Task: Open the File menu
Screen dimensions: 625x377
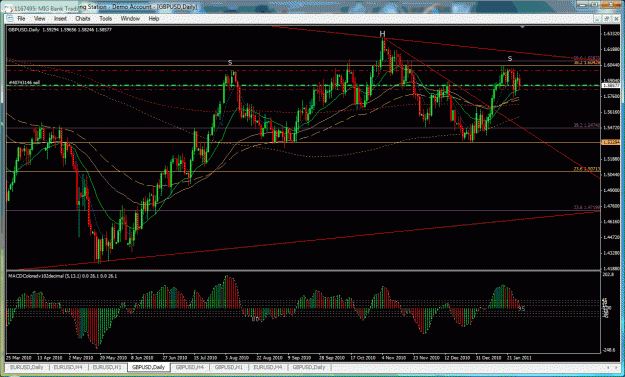Action: pos(21,19)
